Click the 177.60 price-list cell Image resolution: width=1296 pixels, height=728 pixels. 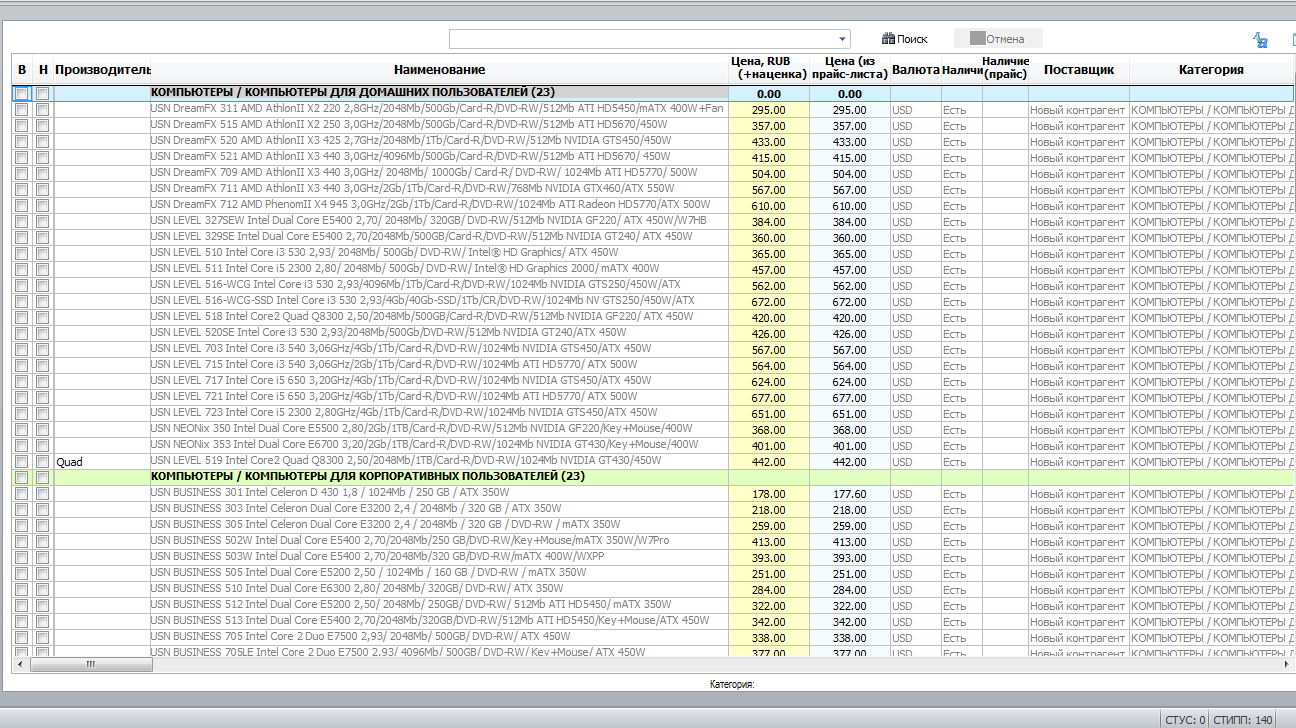850,494
